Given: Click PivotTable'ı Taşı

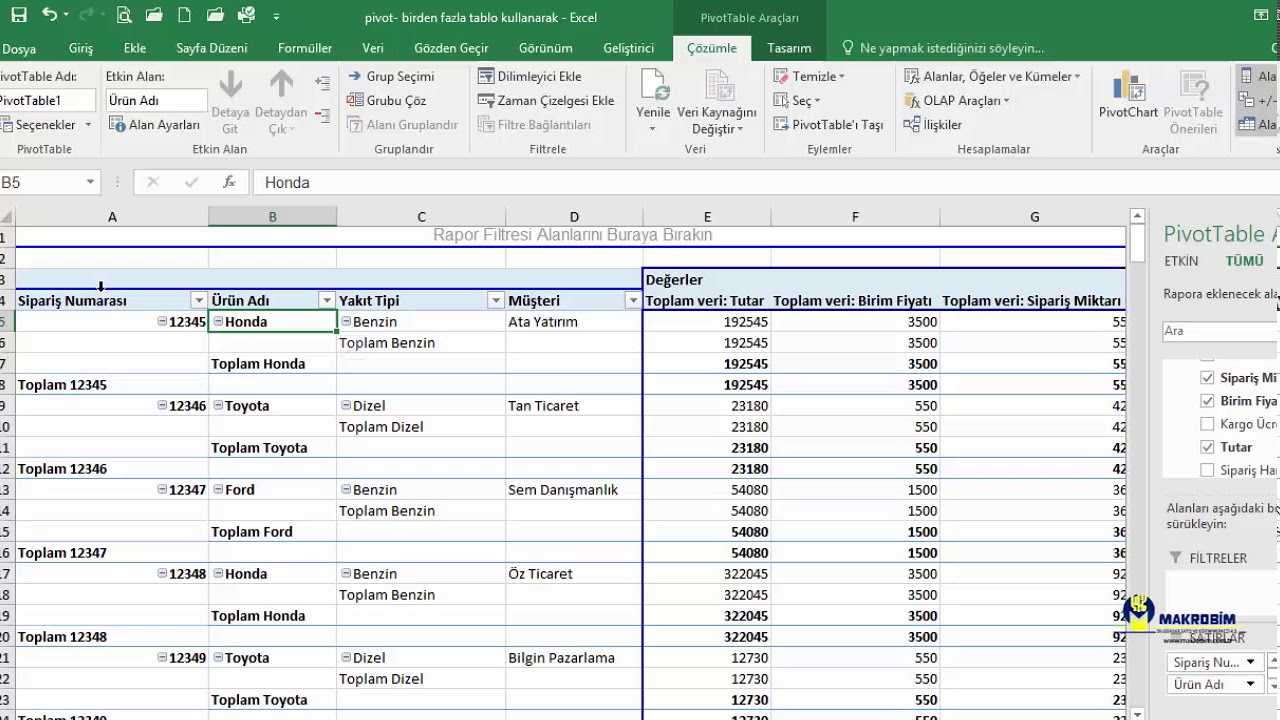Looking at the screenshot, I should click(x=828, y=125).
